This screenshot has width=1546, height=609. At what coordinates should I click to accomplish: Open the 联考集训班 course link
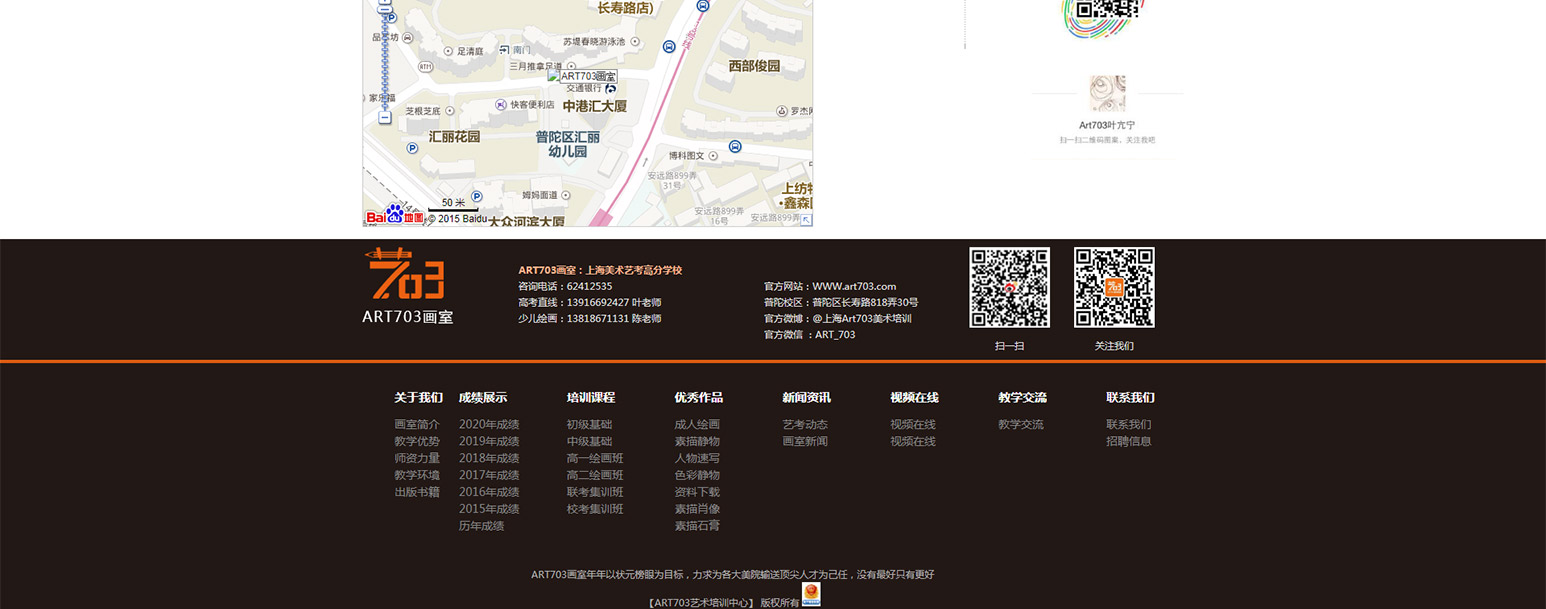595,492
